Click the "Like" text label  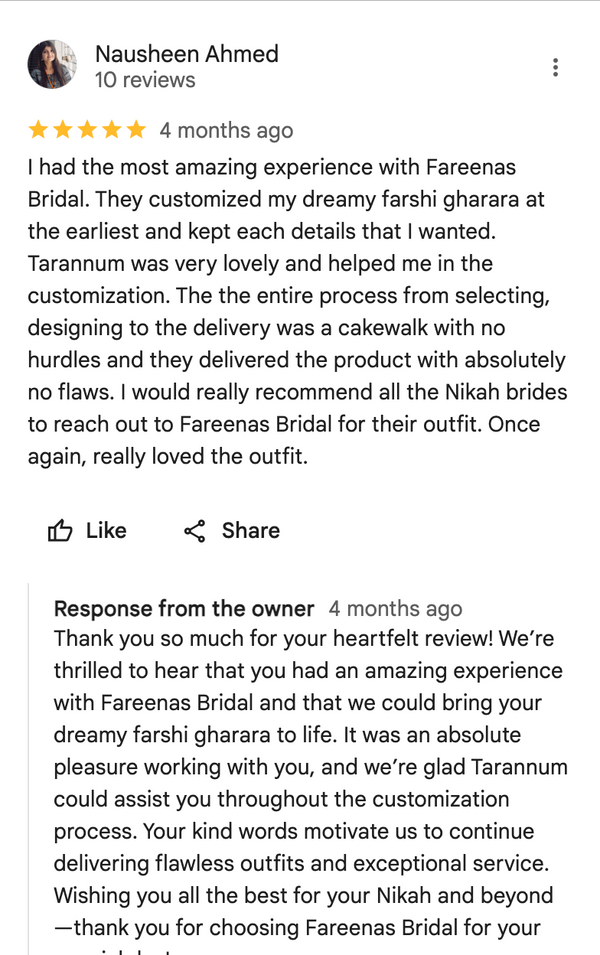106,531
